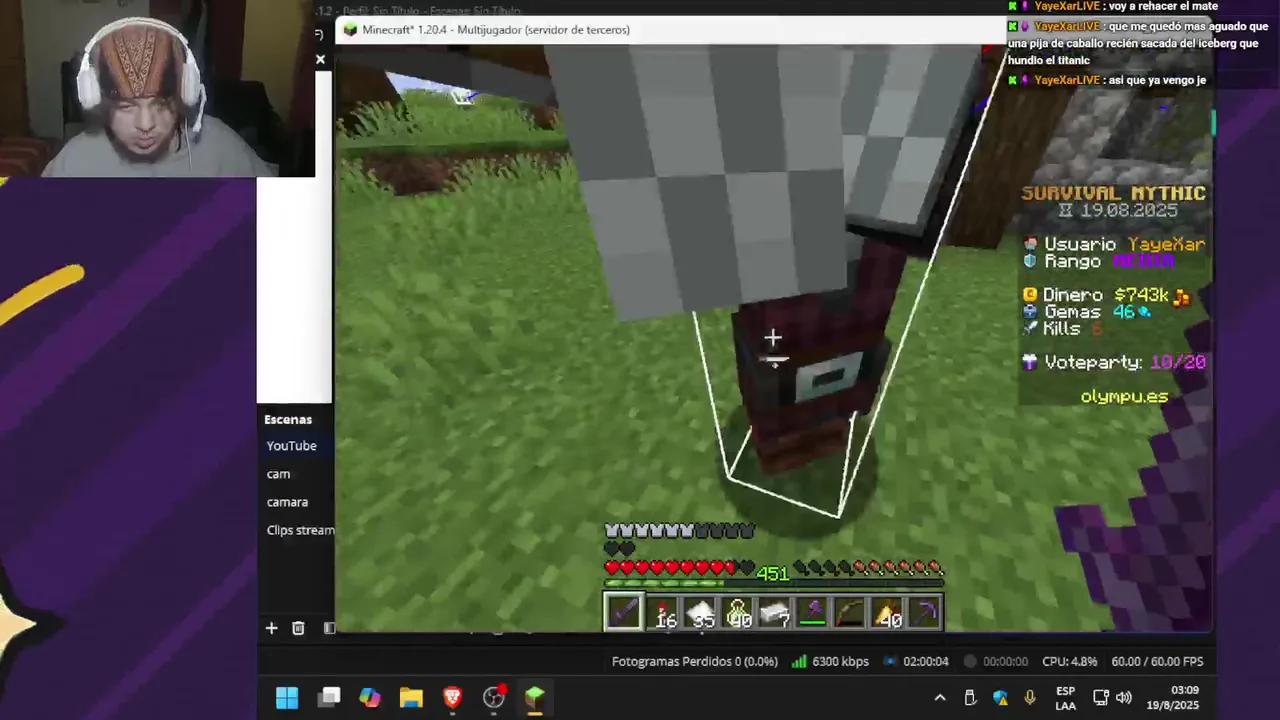
Task: Open the Windows Start menu
Action: pyautogui.click(x=287, y=697)
